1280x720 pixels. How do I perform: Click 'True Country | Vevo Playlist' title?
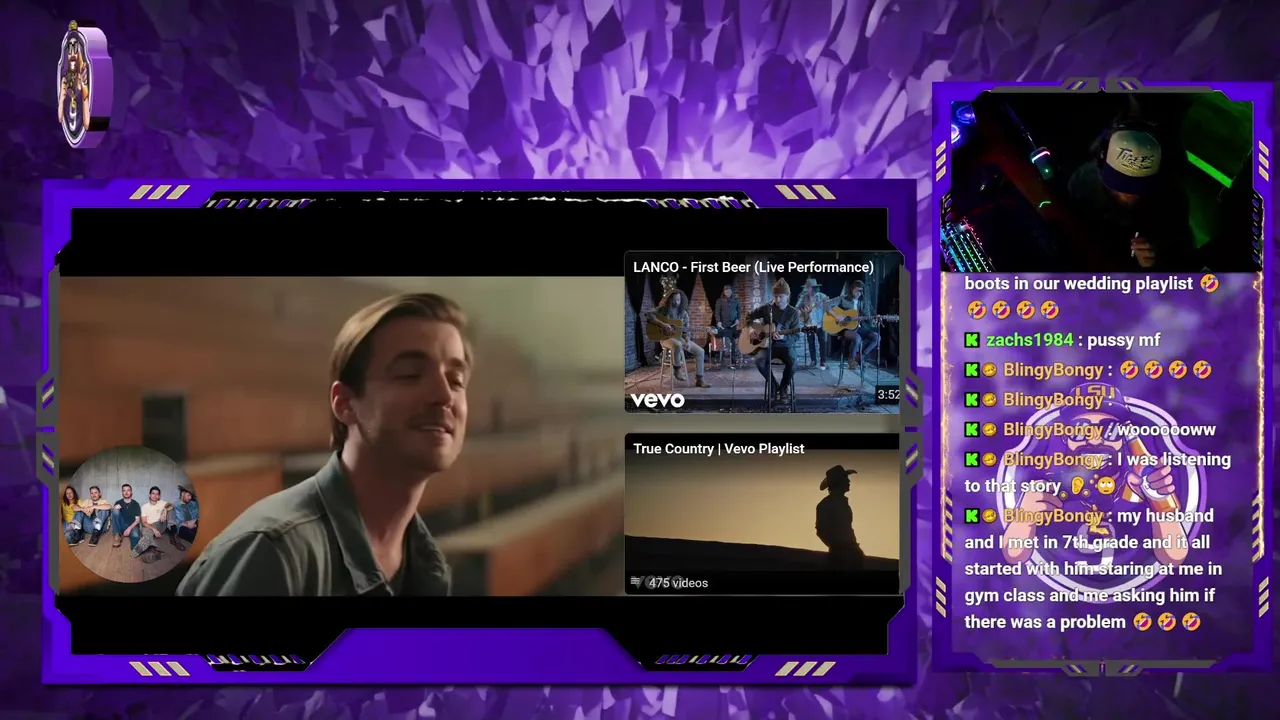coord(718,449)
